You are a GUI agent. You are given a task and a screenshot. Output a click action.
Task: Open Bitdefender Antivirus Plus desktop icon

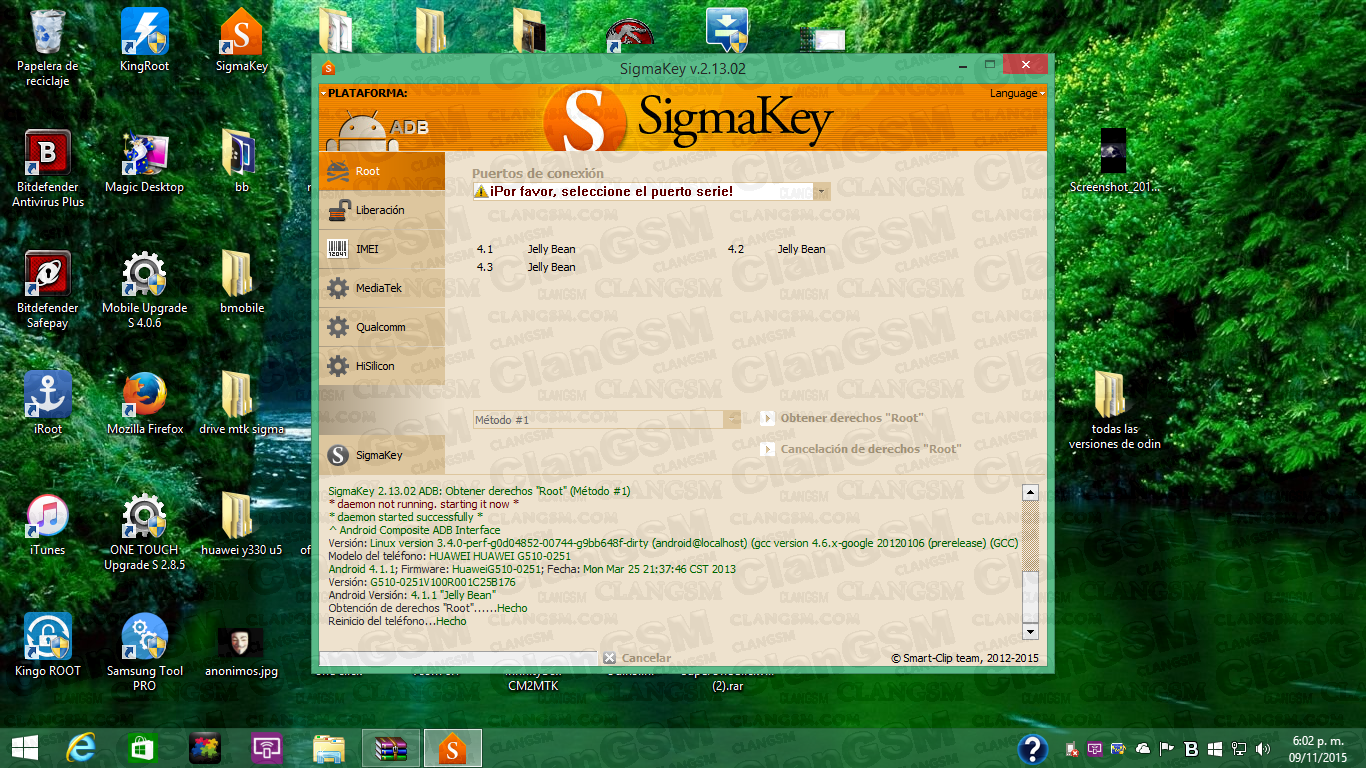[47, 168]
